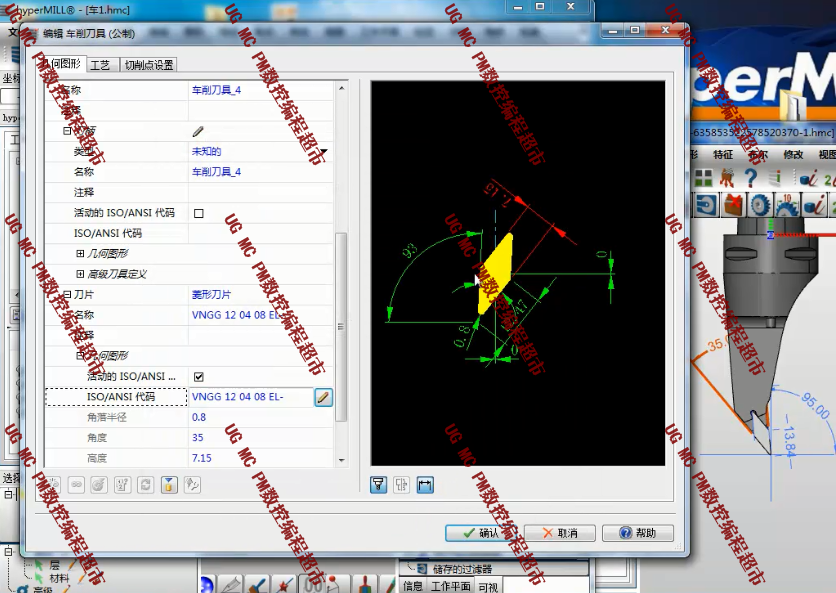Screen dimensions: 836x593
Task: Open the 特征 menu in the background hyperMILL window
Action: tap(723, 155)
